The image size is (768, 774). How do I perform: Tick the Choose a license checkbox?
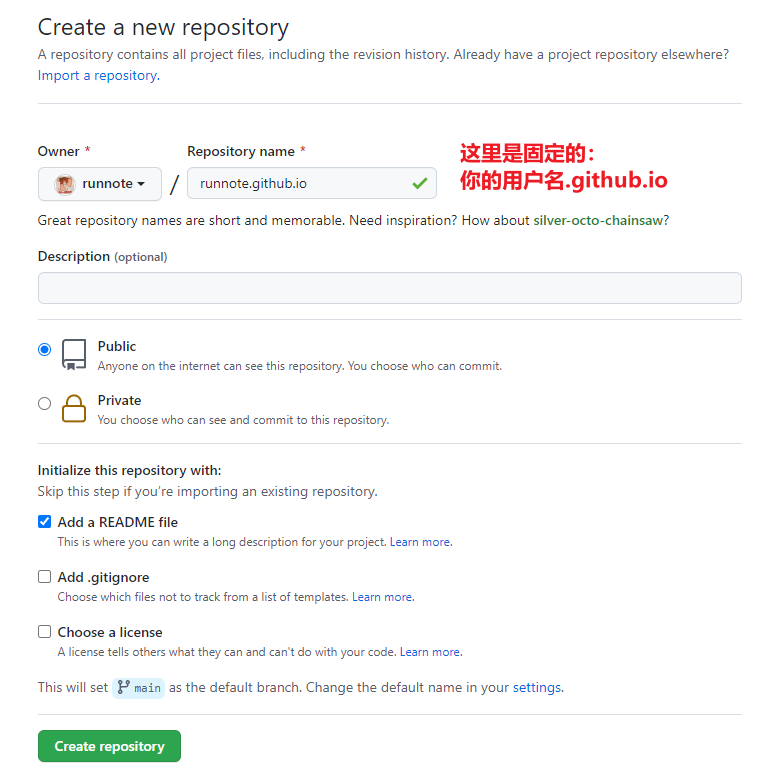point(44,632)
